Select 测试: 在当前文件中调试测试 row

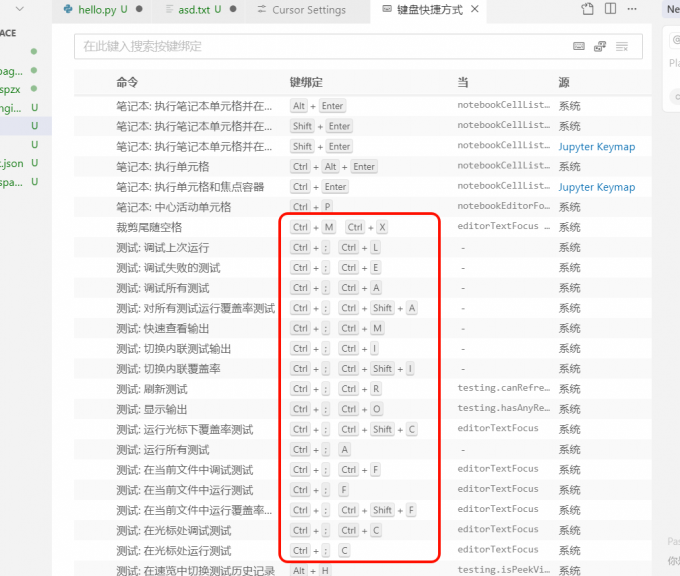point(363,470)
